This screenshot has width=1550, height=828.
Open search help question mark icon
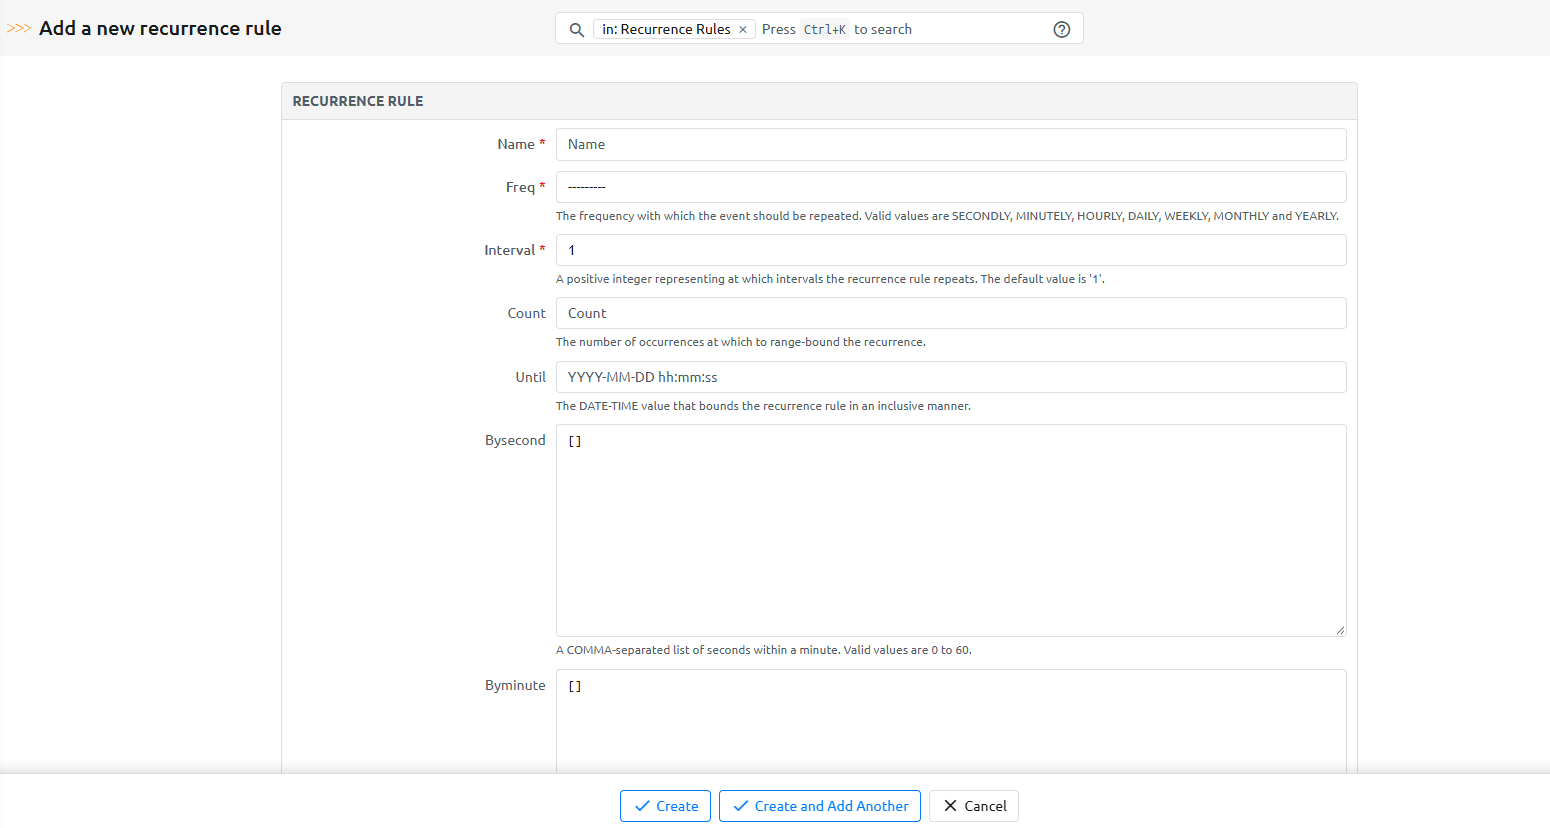coord(1062,30)
